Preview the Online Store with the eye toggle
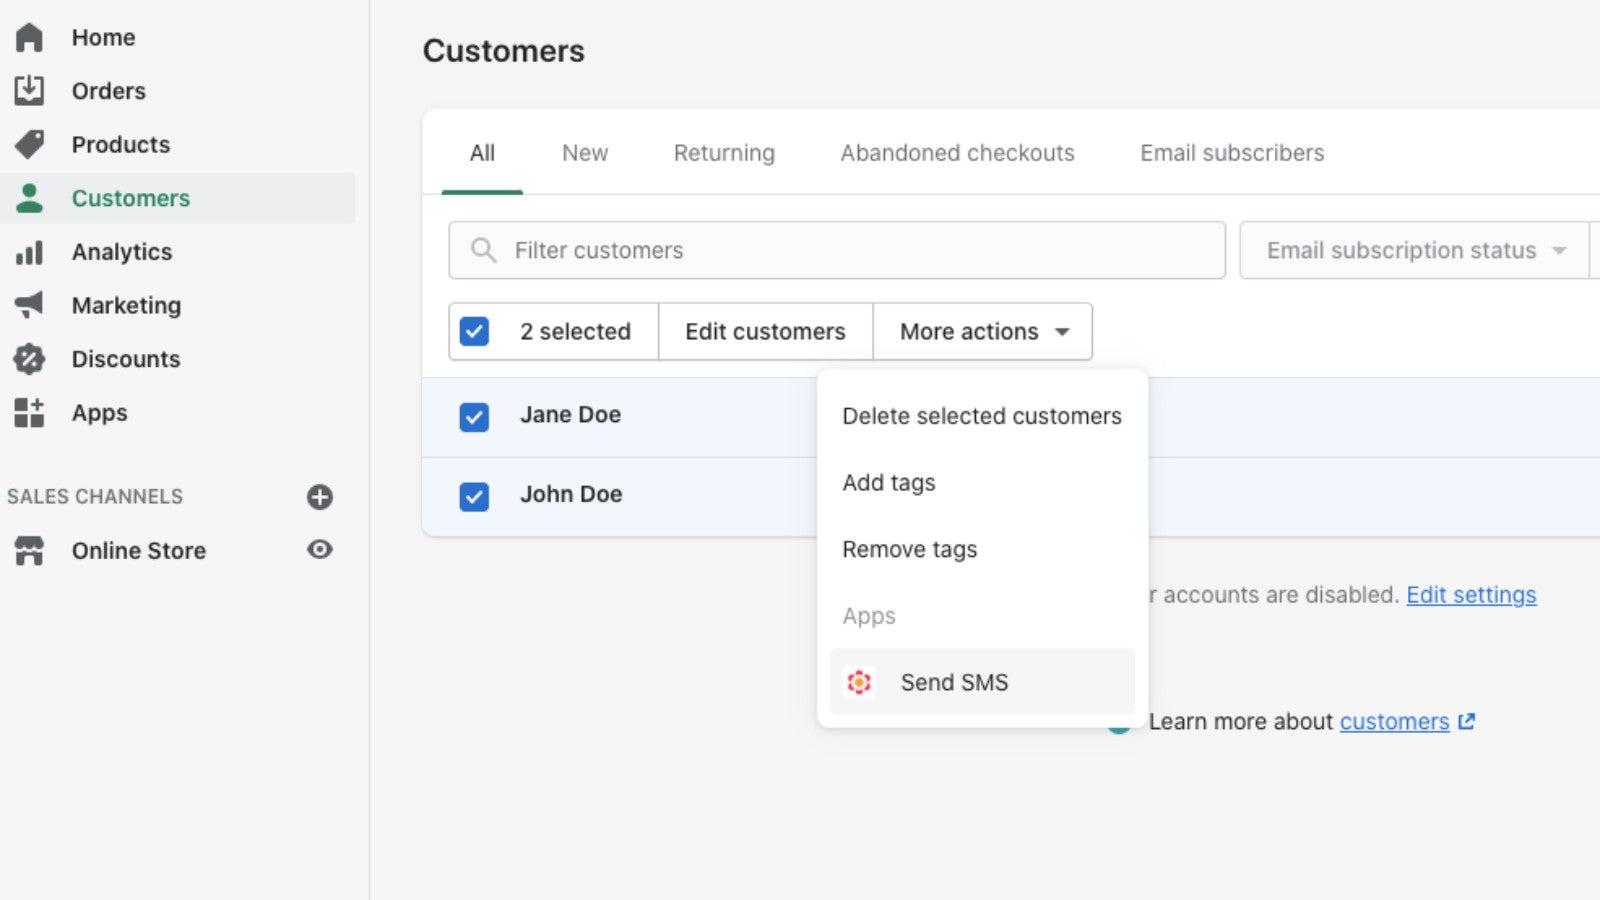The height and width of the screenshot is (900, 1600). tap(318, 550)
